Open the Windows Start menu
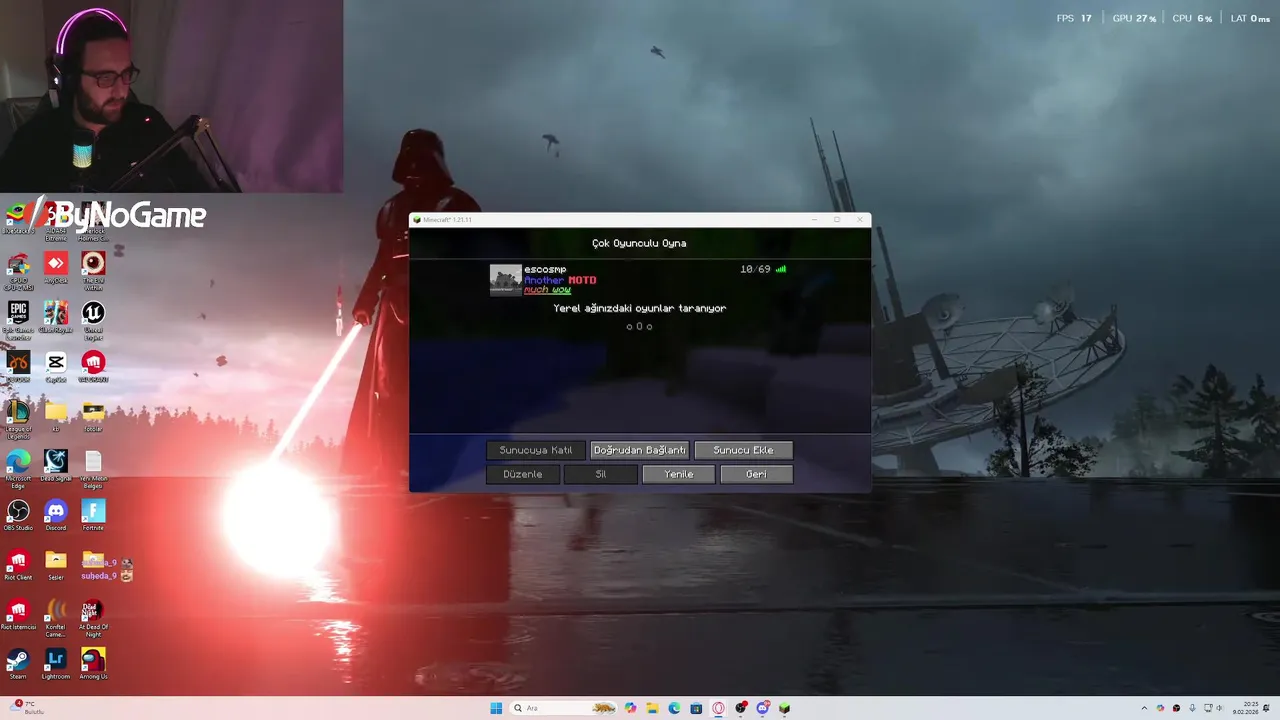Viewport: 1280px width, 720px height. (x=496, y=708)
